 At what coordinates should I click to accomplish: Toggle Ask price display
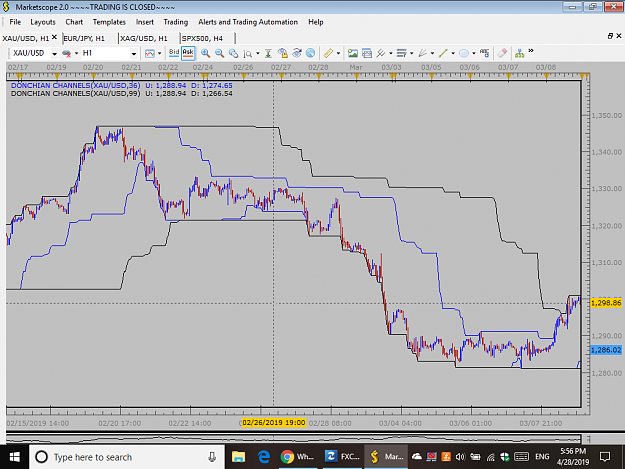pos(188,53)
